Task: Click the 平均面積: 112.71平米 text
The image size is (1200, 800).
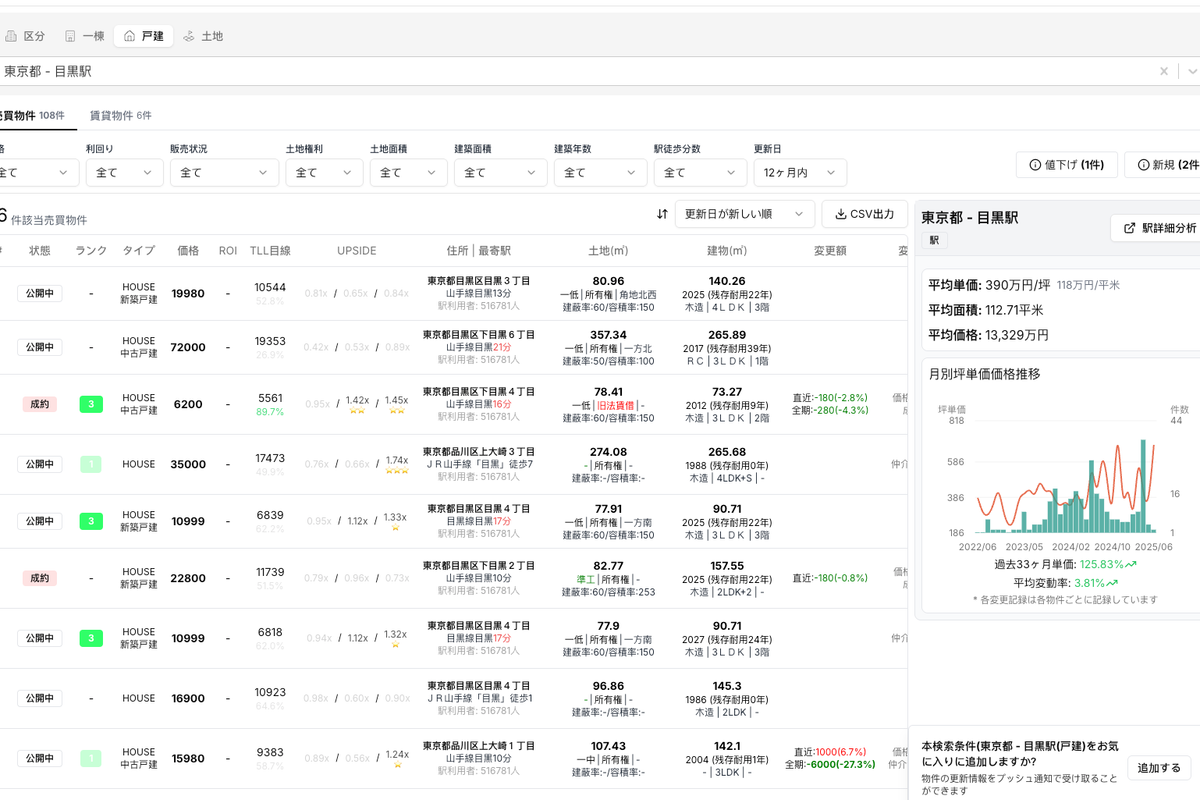Action: tap(986, 310)
